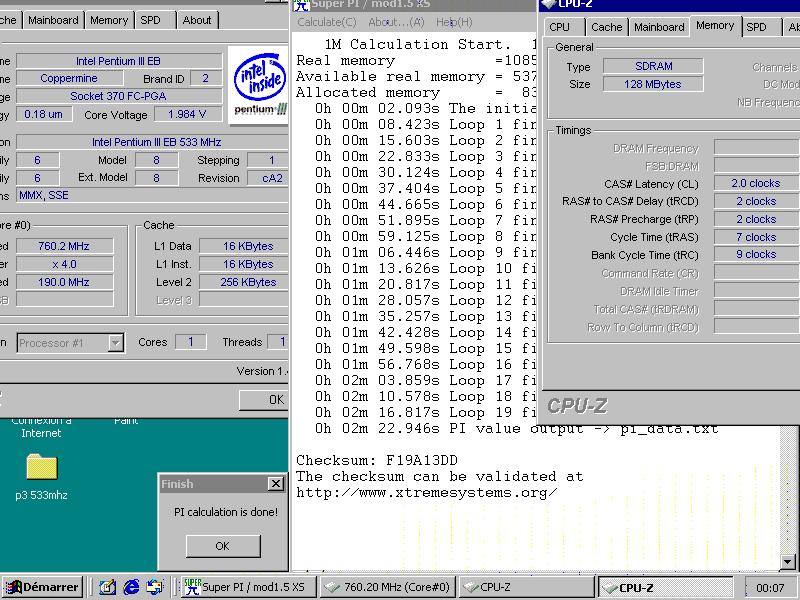800x600 pixels.
Task: Select Memory tab in right CPU-Z window
Action: point(715,26)
